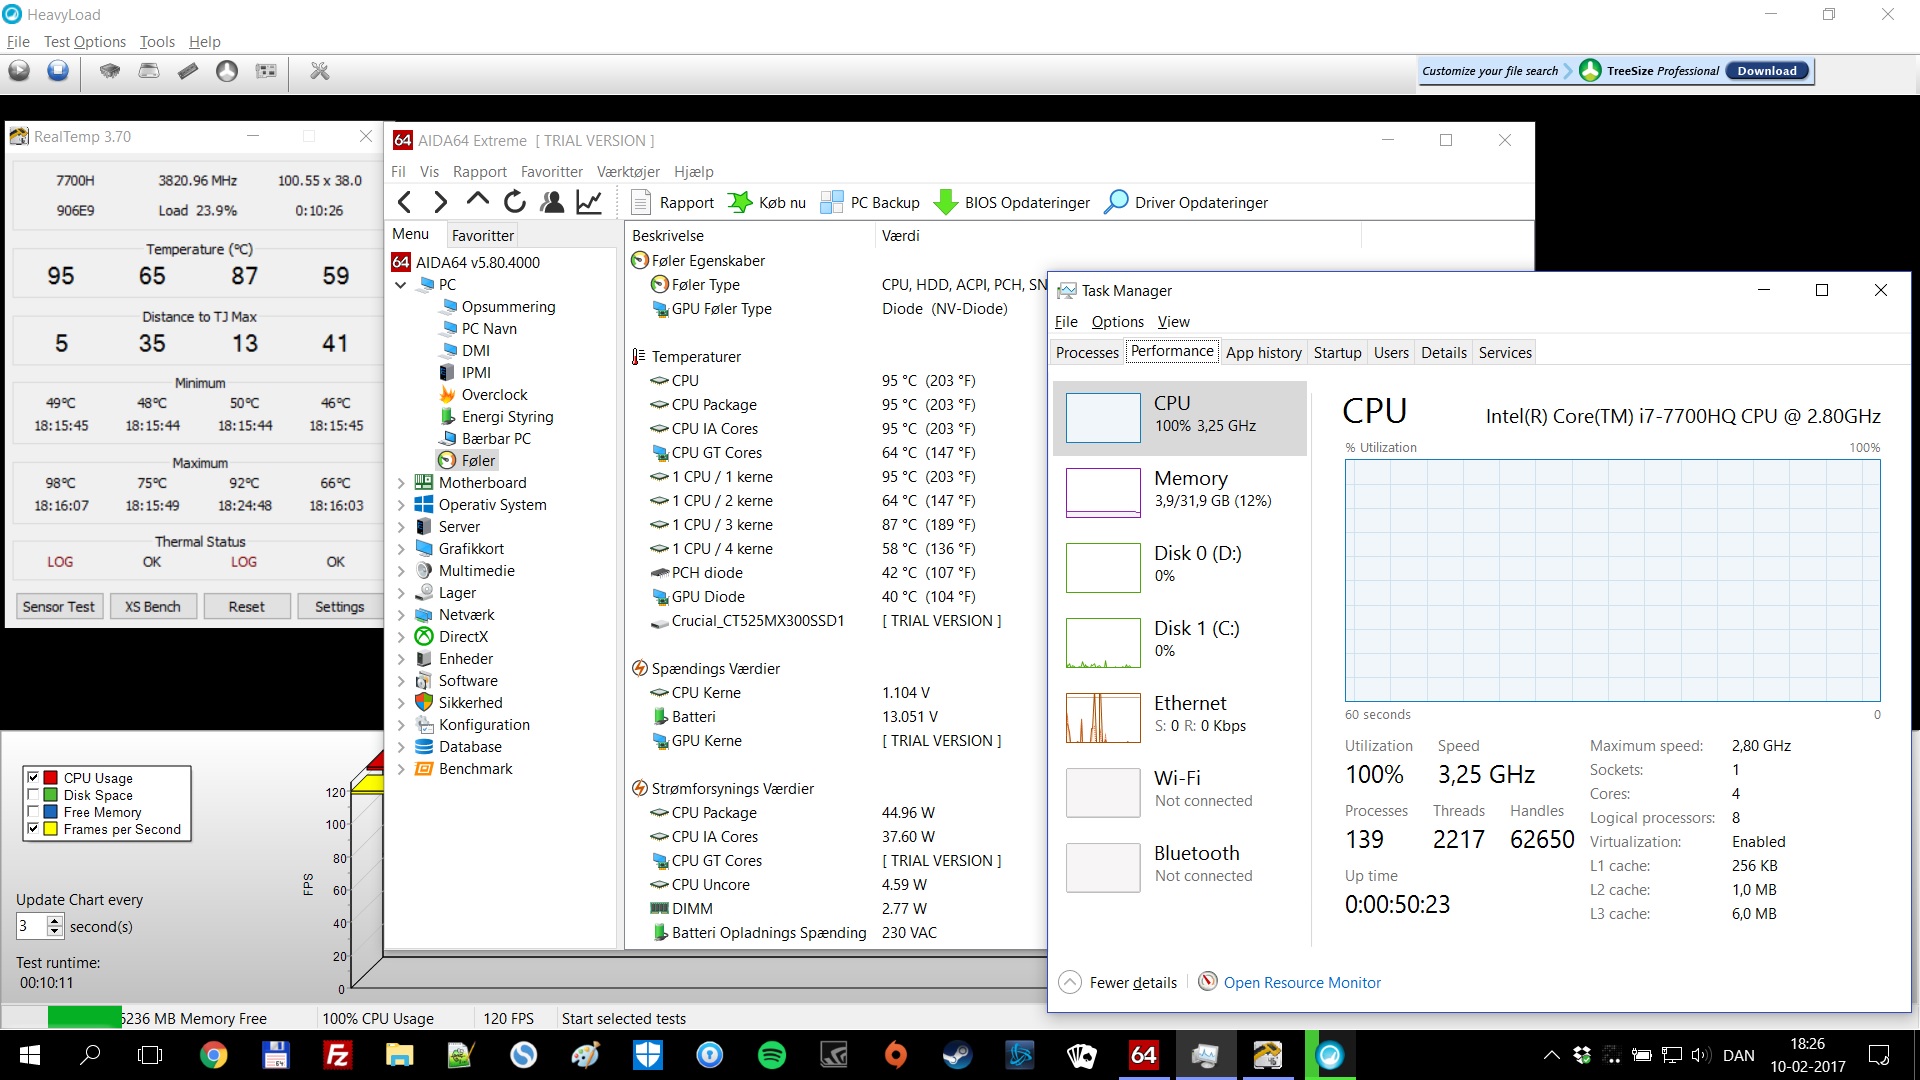
Task: Open Steam from the taskbar
Action: pyautogui.click(x=957, y=1055)
